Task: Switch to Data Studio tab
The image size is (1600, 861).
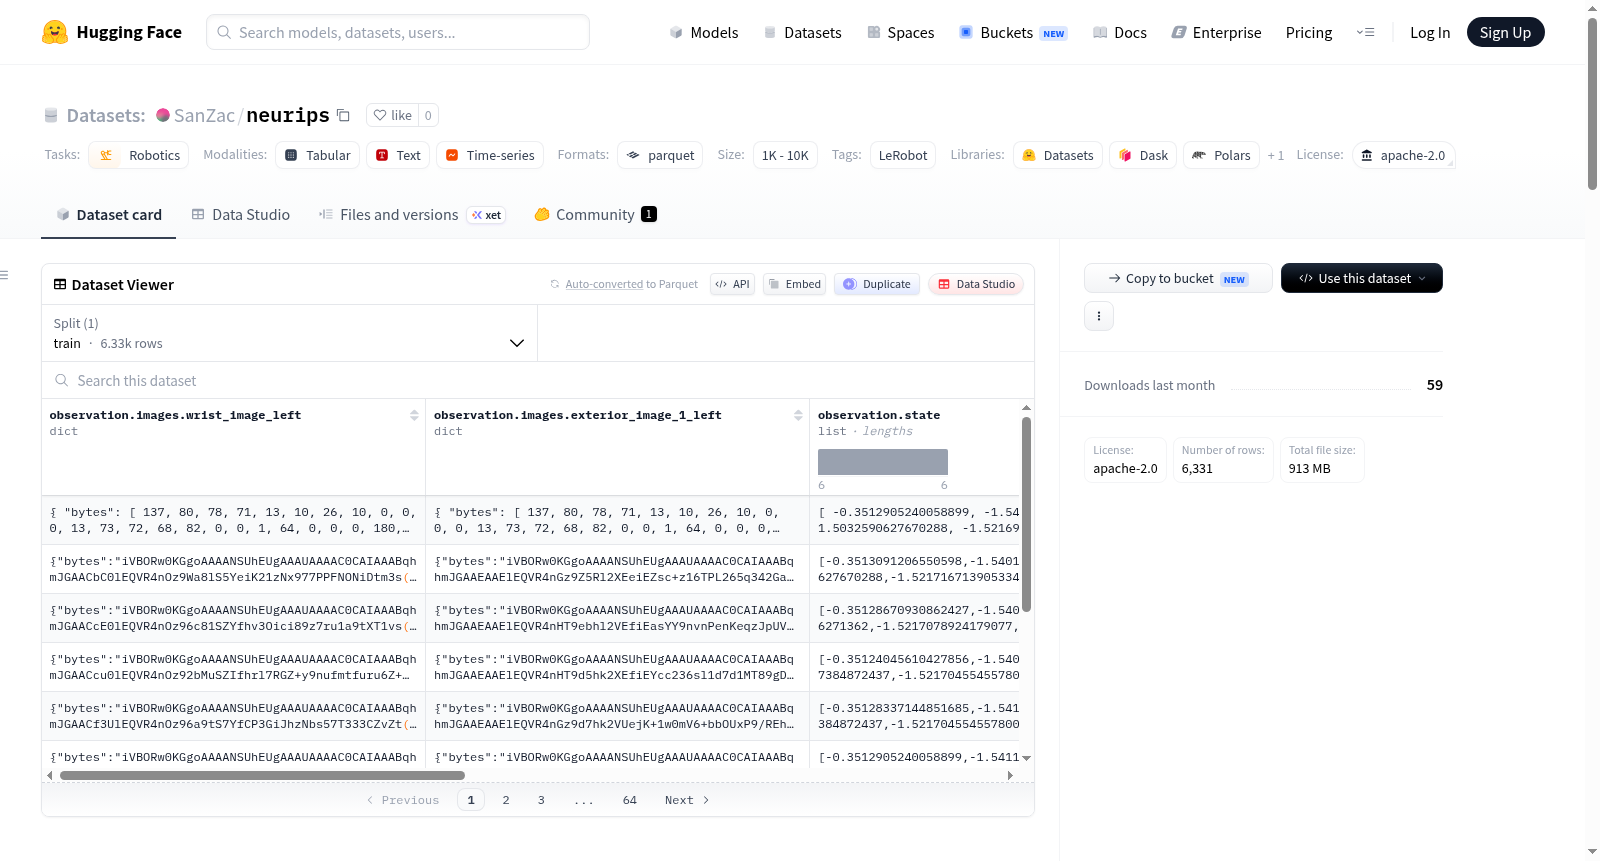Action: coord(241,215)
